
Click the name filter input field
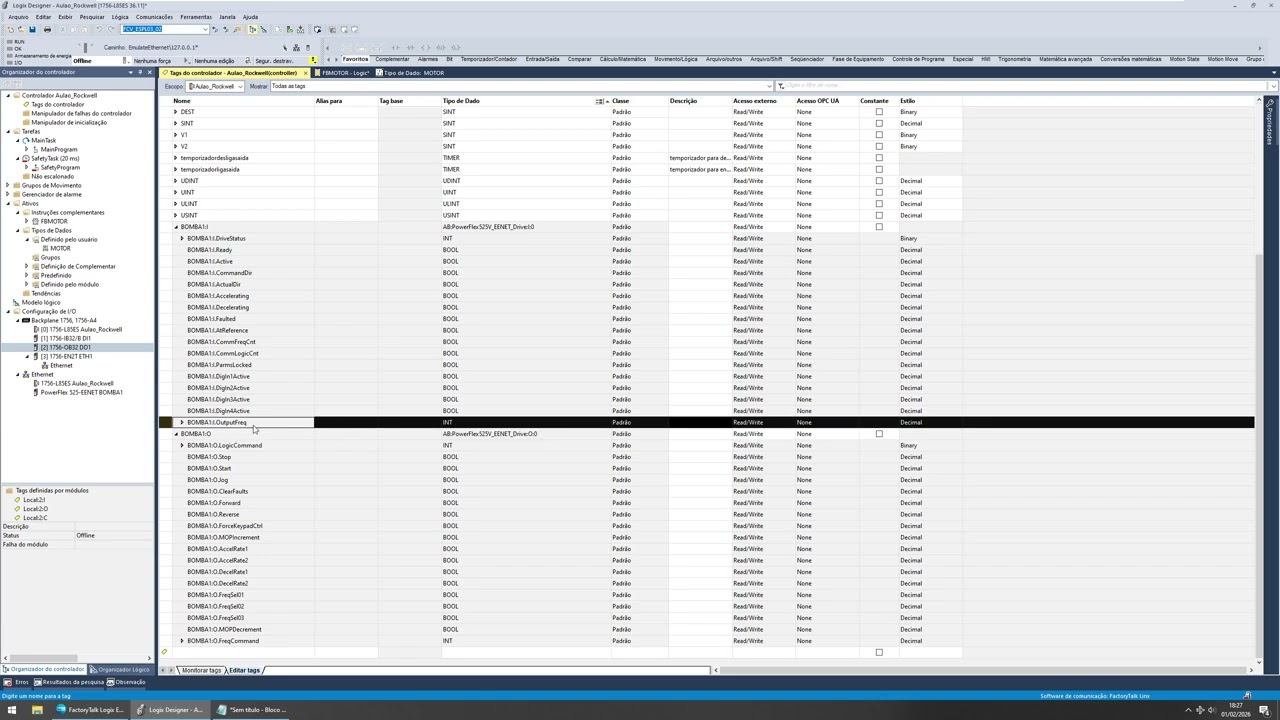pyautogui.click(x=1026, y=86)
